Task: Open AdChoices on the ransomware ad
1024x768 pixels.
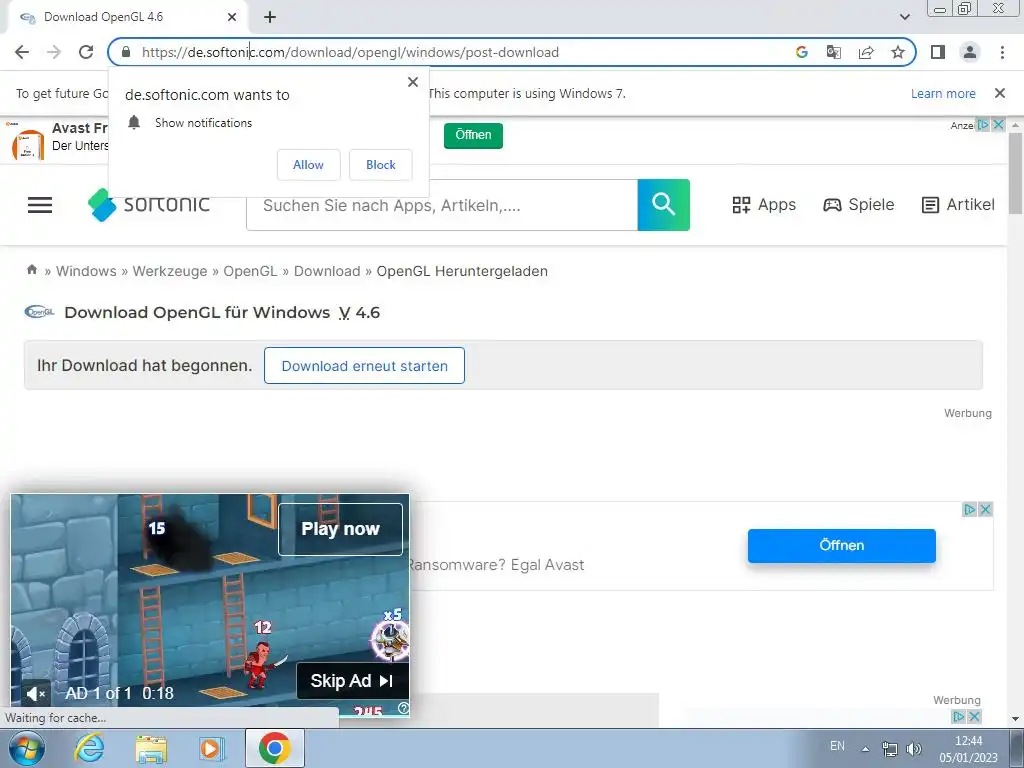Action: coord(970,509)
